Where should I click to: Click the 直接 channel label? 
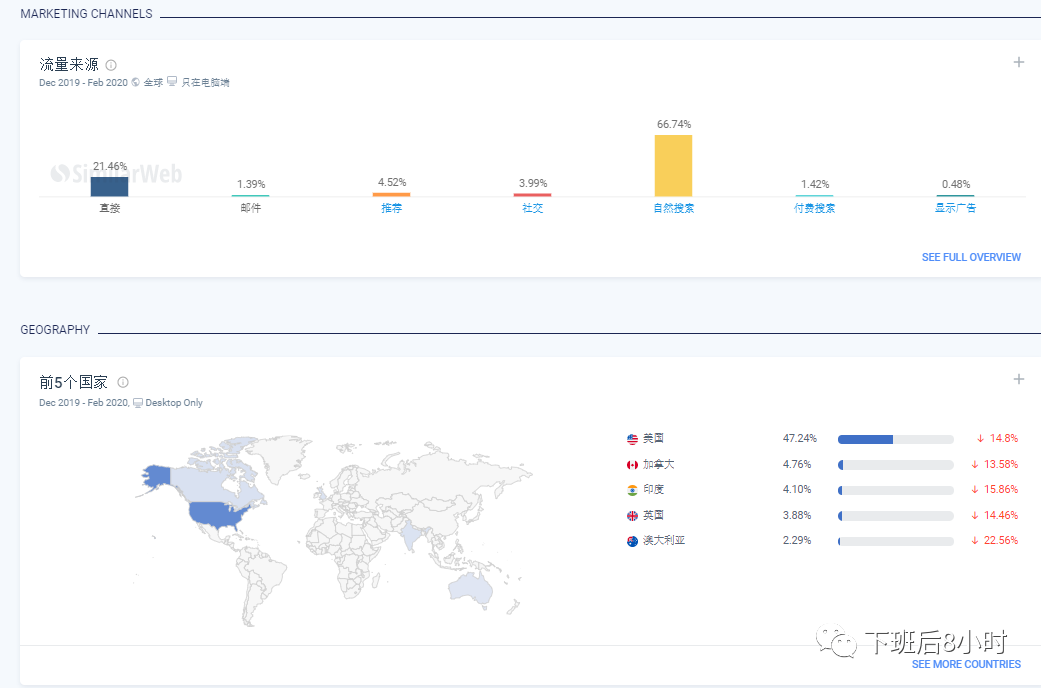[110, 208]
